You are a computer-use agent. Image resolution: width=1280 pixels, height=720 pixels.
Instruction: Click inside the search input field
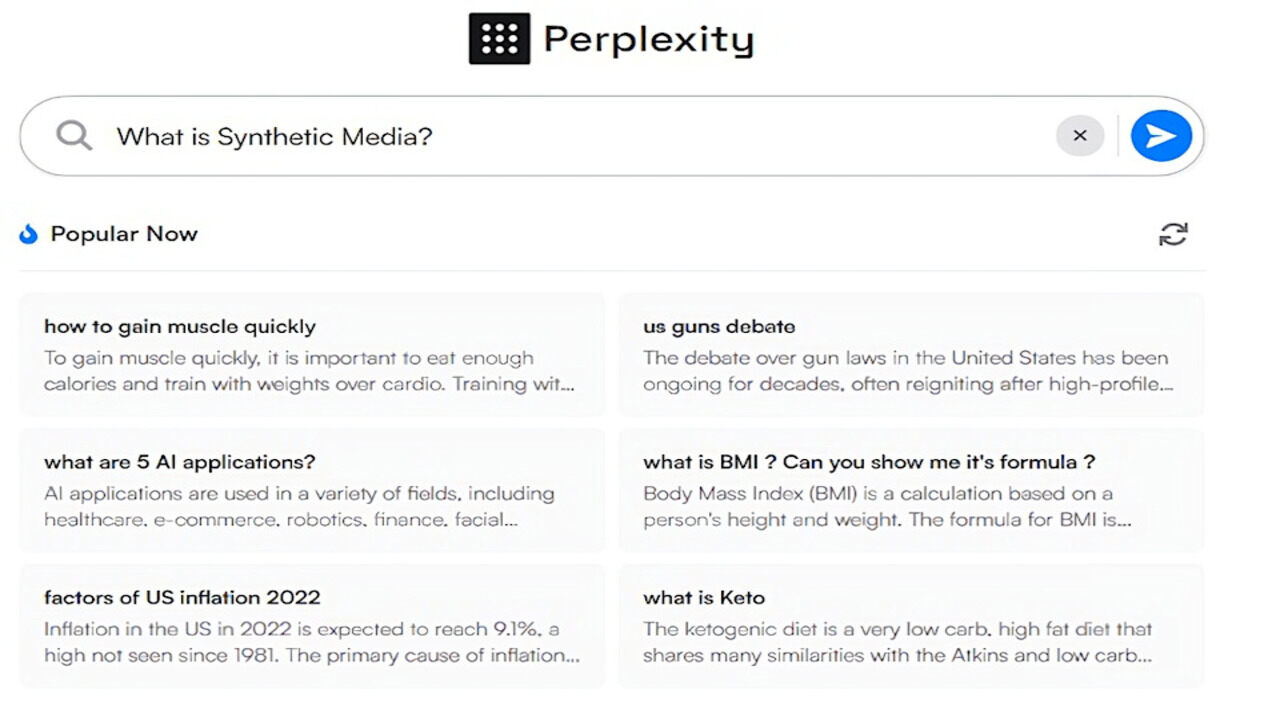tap(500, 136)
